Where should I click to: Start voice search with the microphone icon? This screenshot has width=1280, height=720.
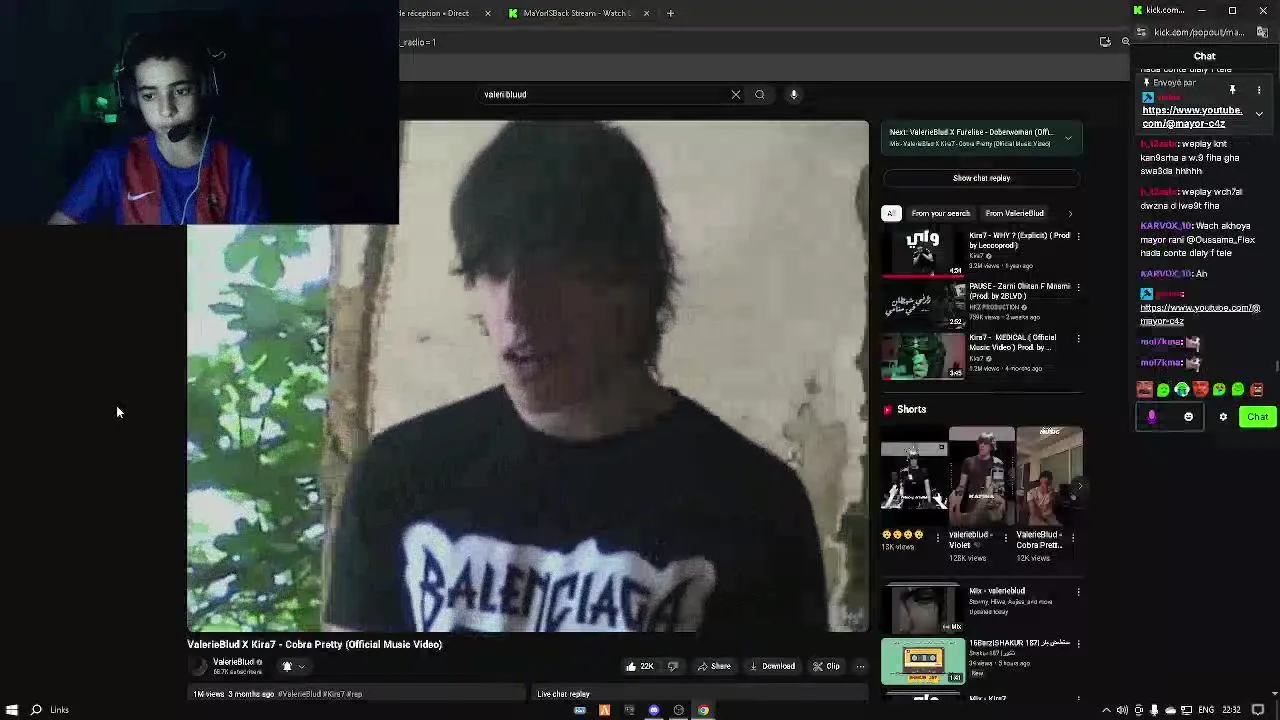[x=794, y=94]
